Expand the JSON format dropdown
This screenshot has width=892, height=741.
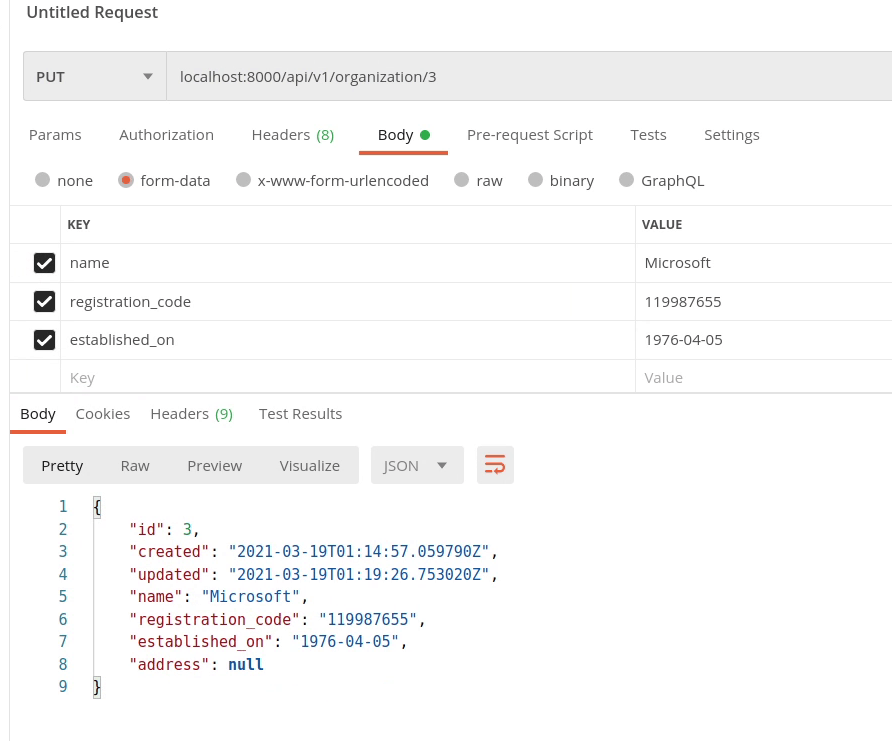(416, 465)
